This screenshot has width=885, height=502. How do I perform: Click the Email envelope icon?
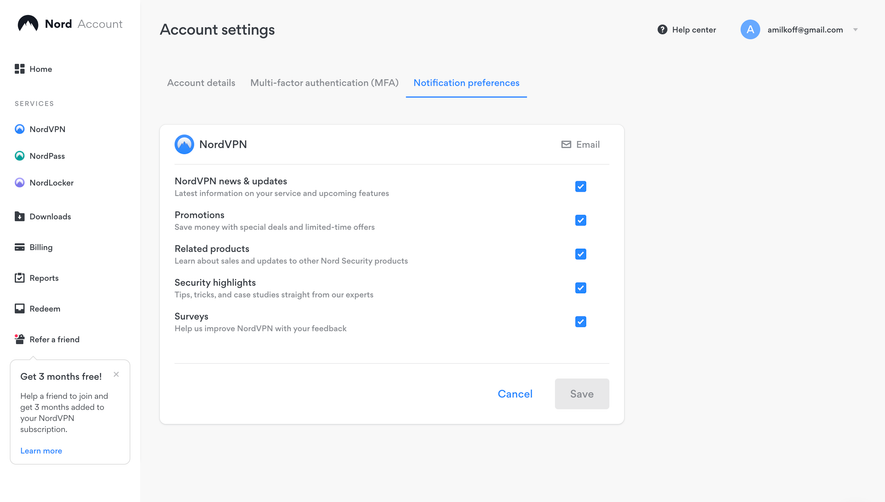click(x=566, y=145)
